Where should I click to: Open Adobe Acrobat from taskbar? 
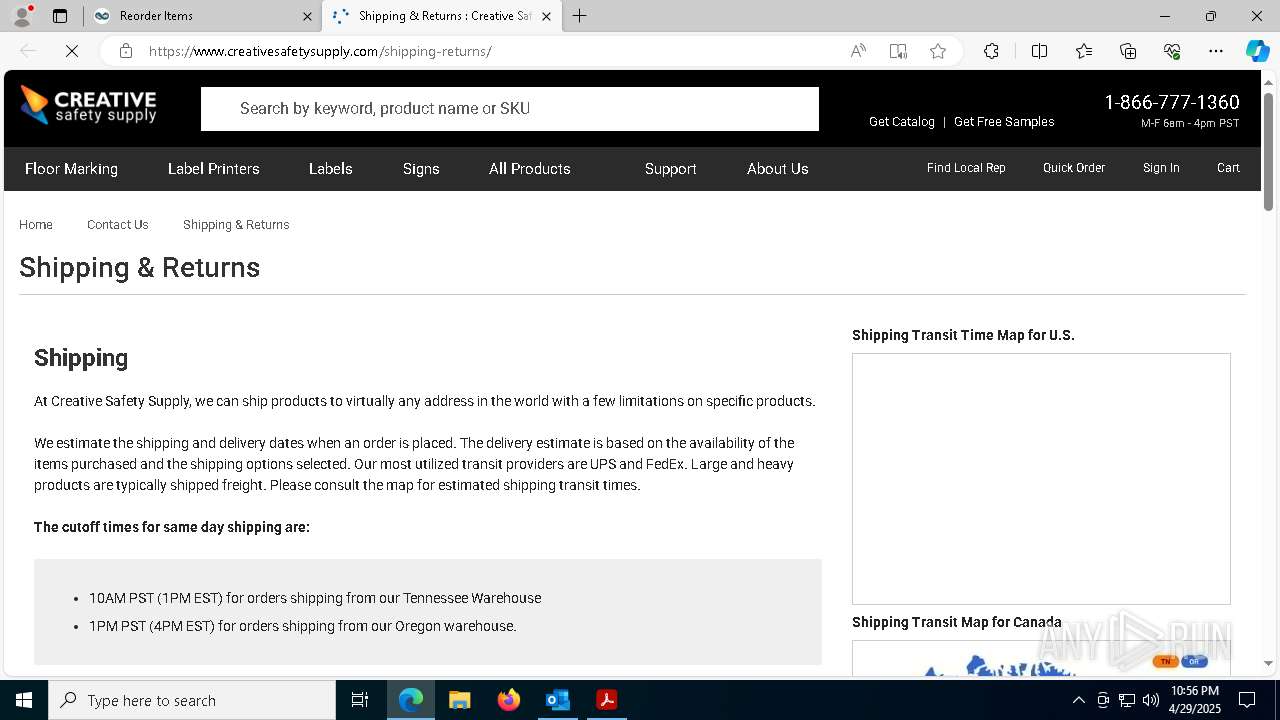606,700
